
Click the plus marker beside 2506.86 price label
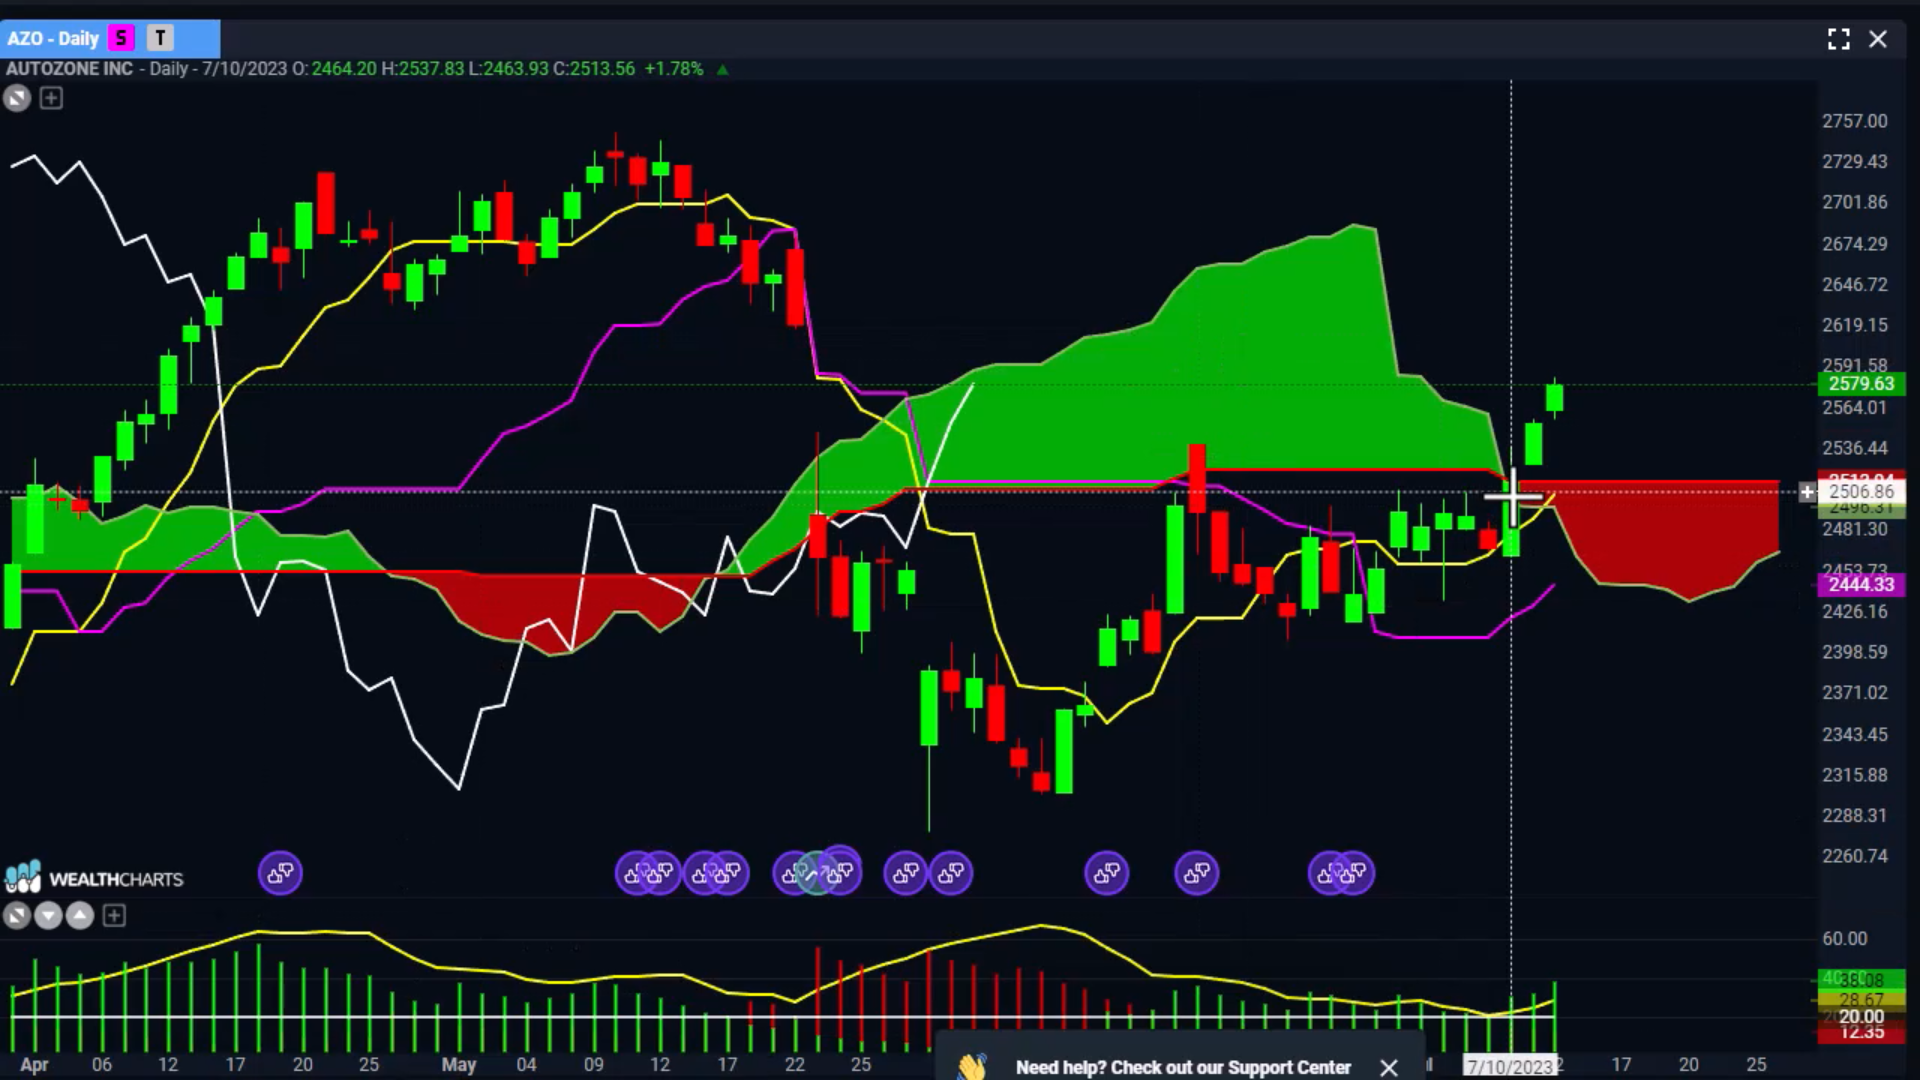click(1807, 491)
